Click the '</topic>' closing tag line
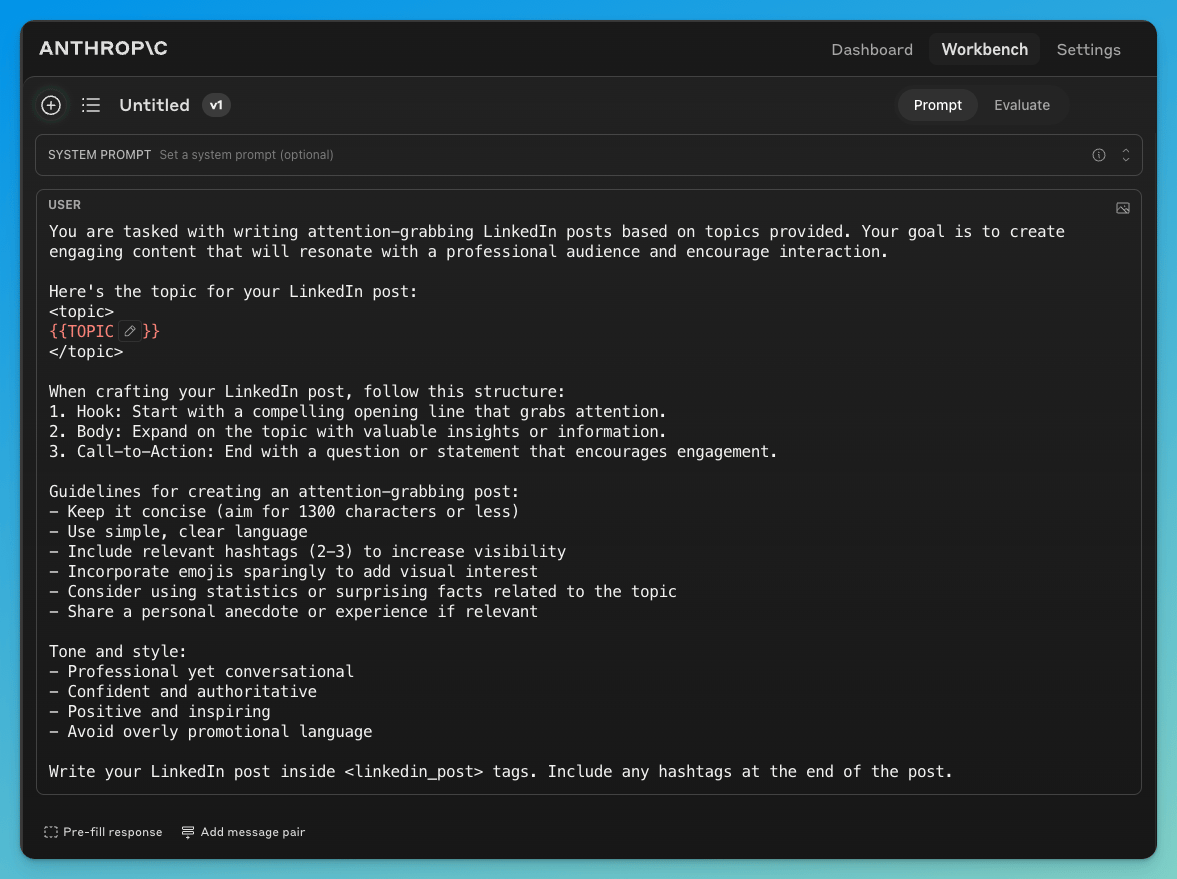The image size is (1177, 879). [x=86, y=351]
